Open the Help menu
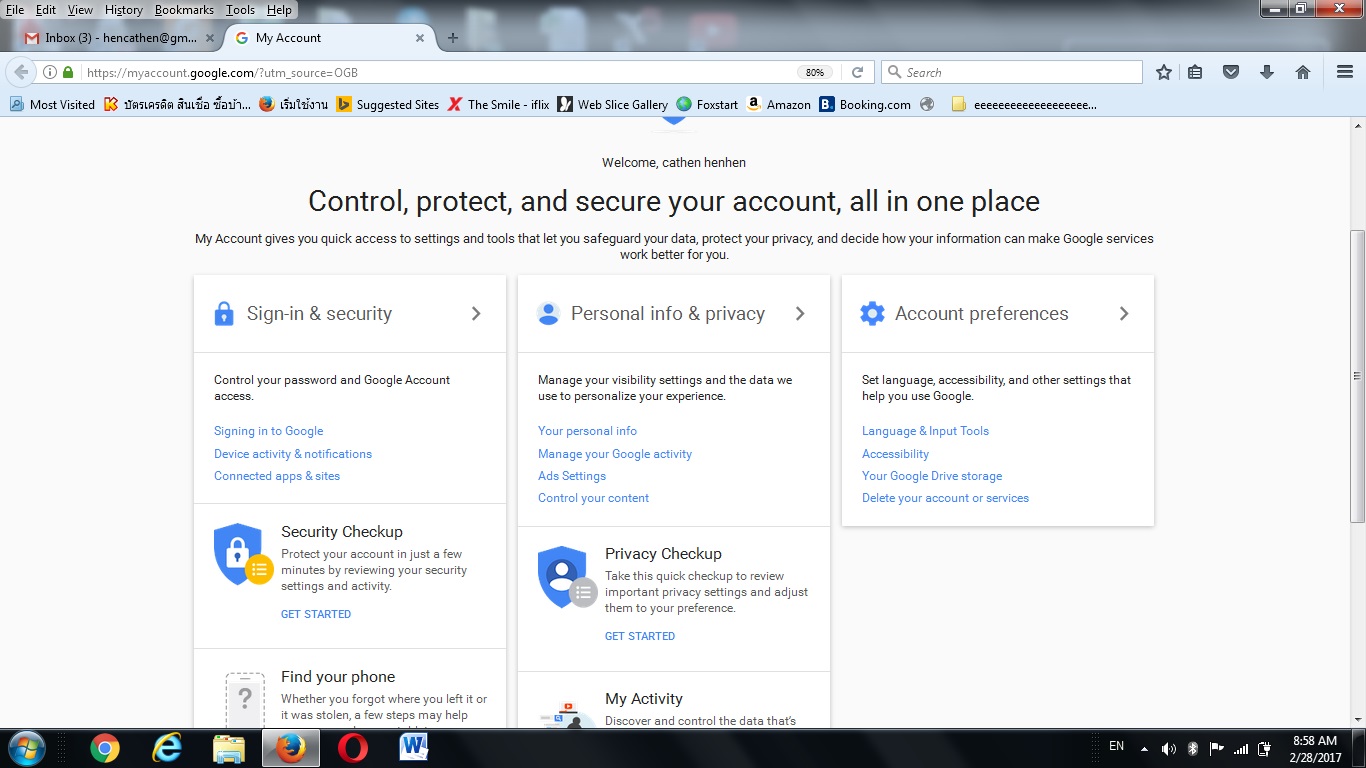The height and width of the screenshot is (768, 1366). coord(280,10)
